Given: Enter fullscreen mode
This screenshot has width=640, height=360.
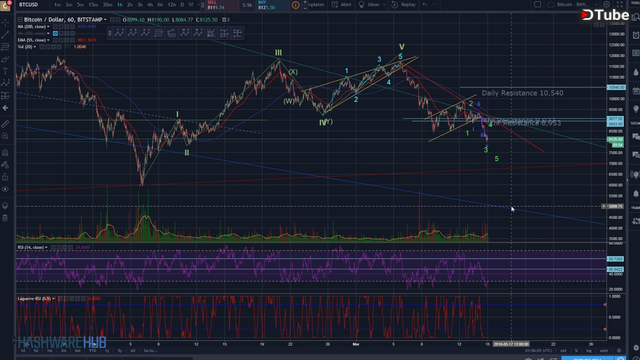Looking at the screenshot, I should [620, 4].
